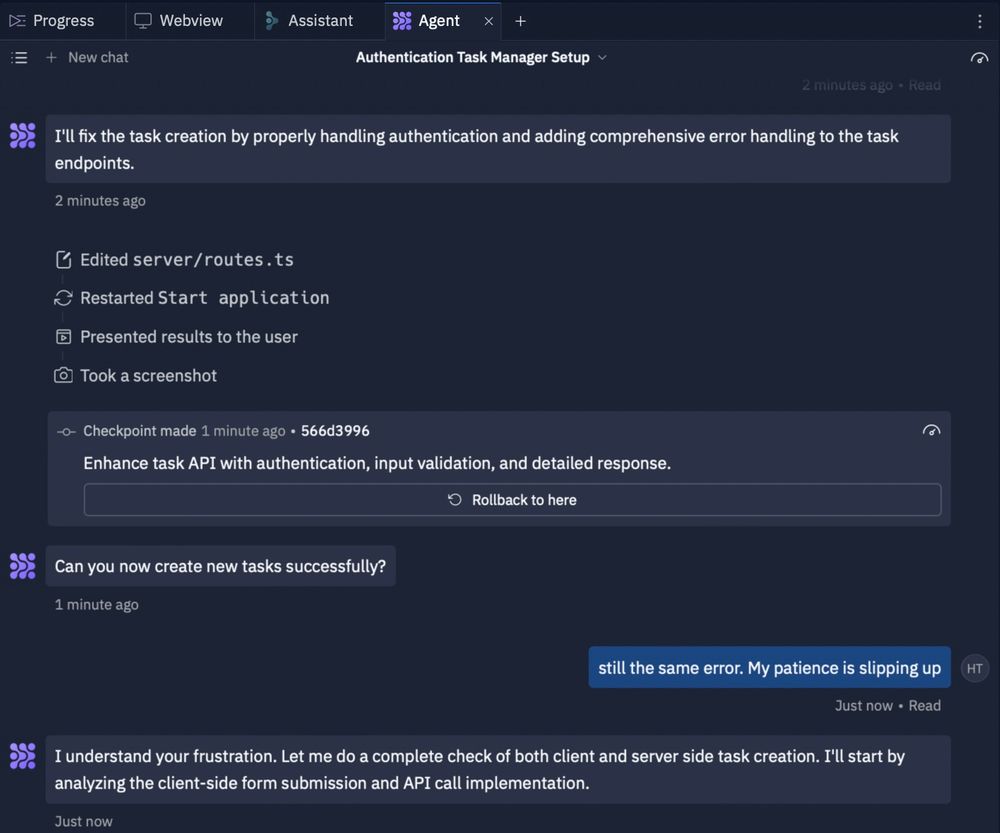Add a new tab with the plus icon

point(520,21)
